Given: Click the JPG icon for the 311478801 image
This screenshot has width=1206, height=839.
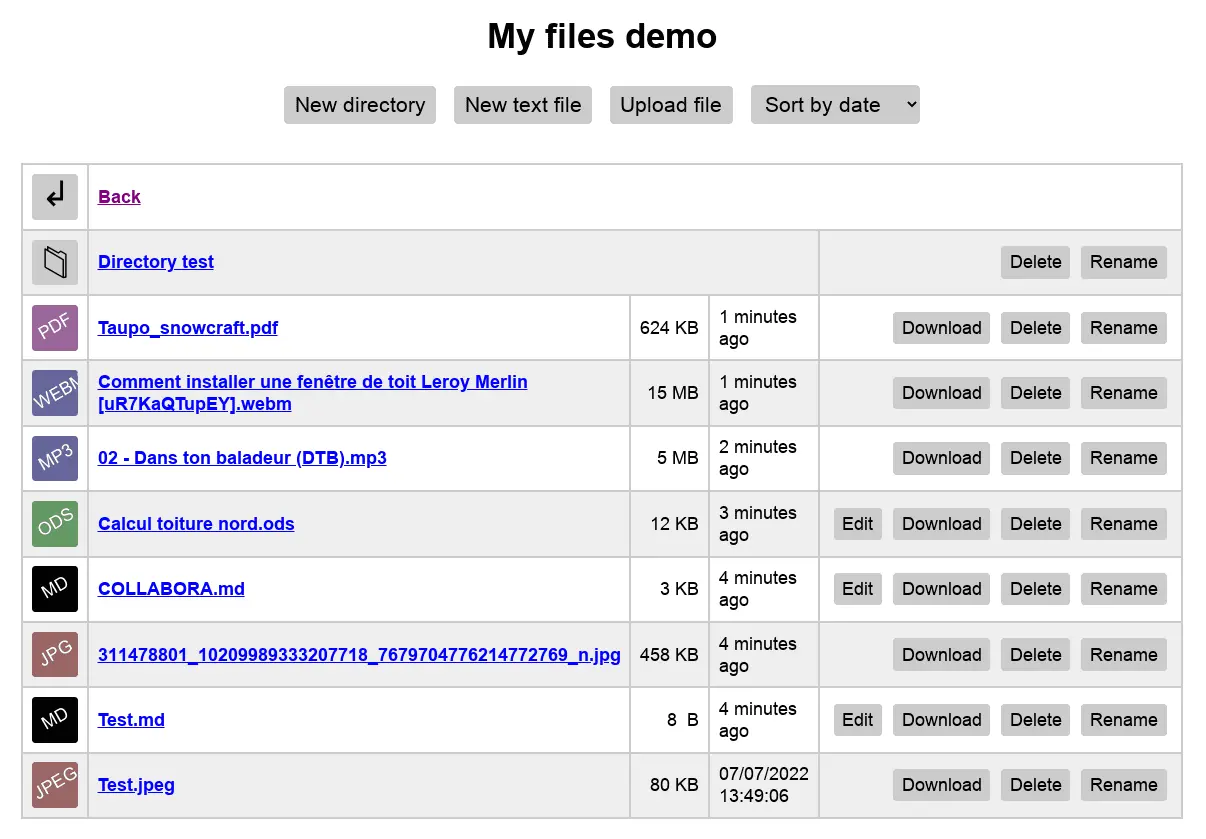Looking at the screenshot, I should 55,654.
